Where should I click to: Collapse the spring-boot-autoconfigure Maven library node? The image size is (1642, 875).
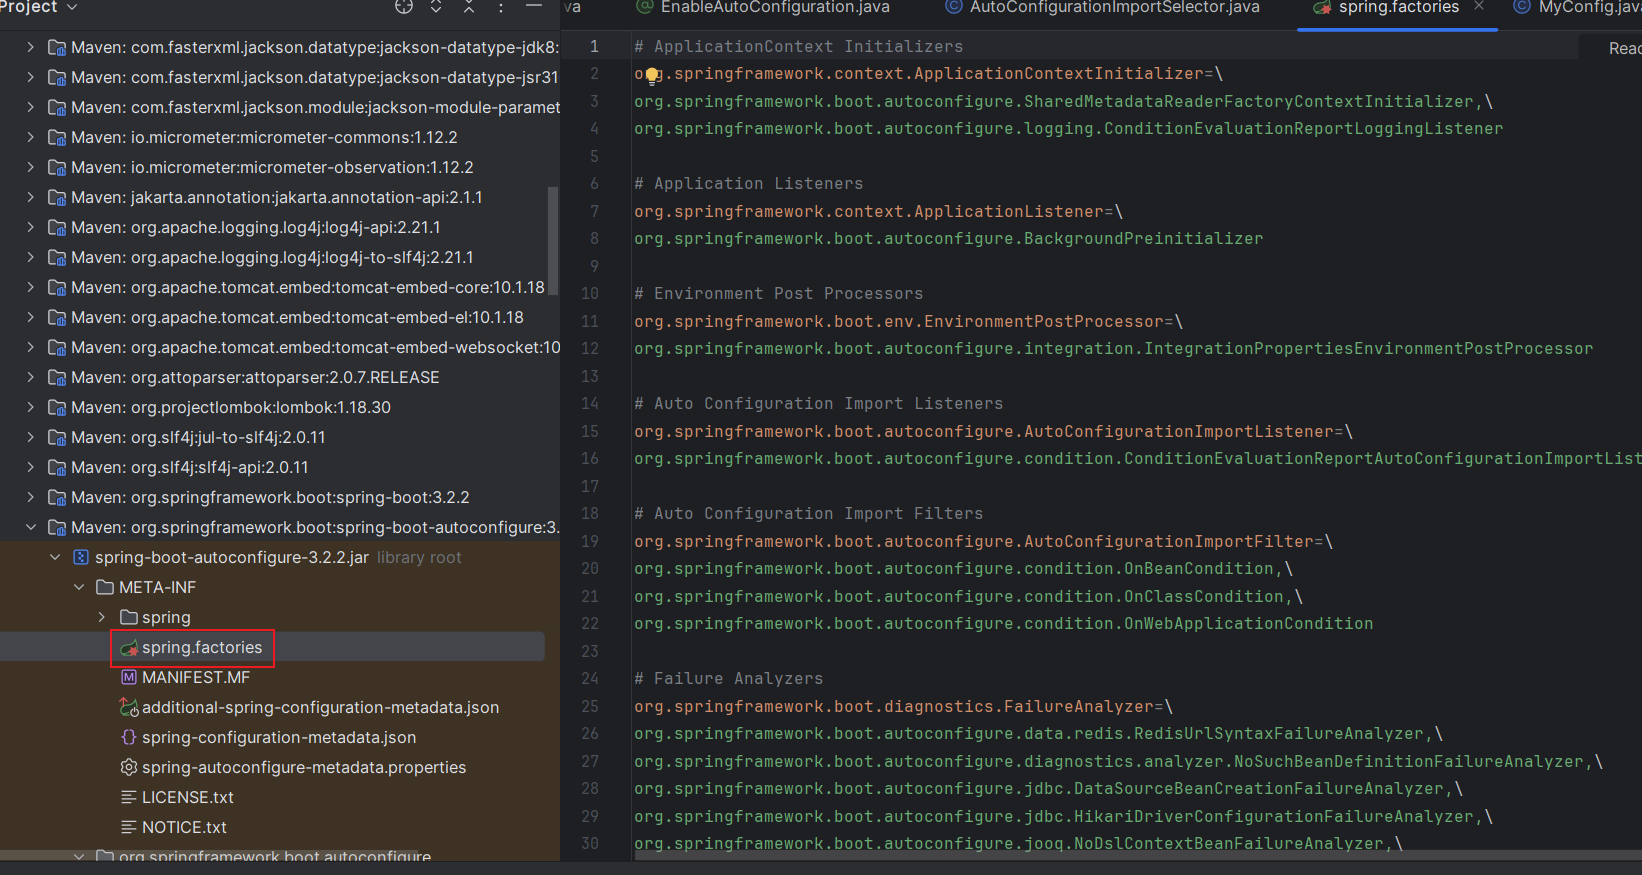(30, 527)
